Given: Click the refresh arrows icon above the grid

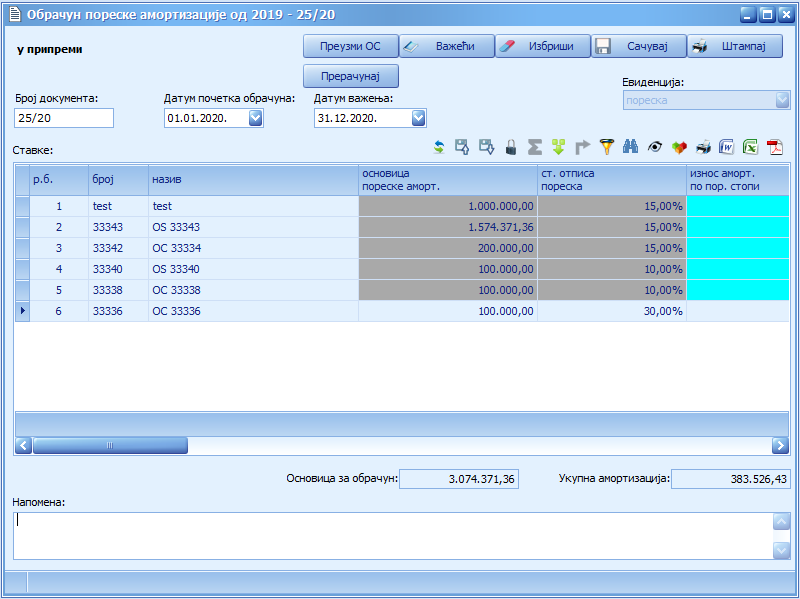Looking at the screenshot, I should click(x=439, y=147).
